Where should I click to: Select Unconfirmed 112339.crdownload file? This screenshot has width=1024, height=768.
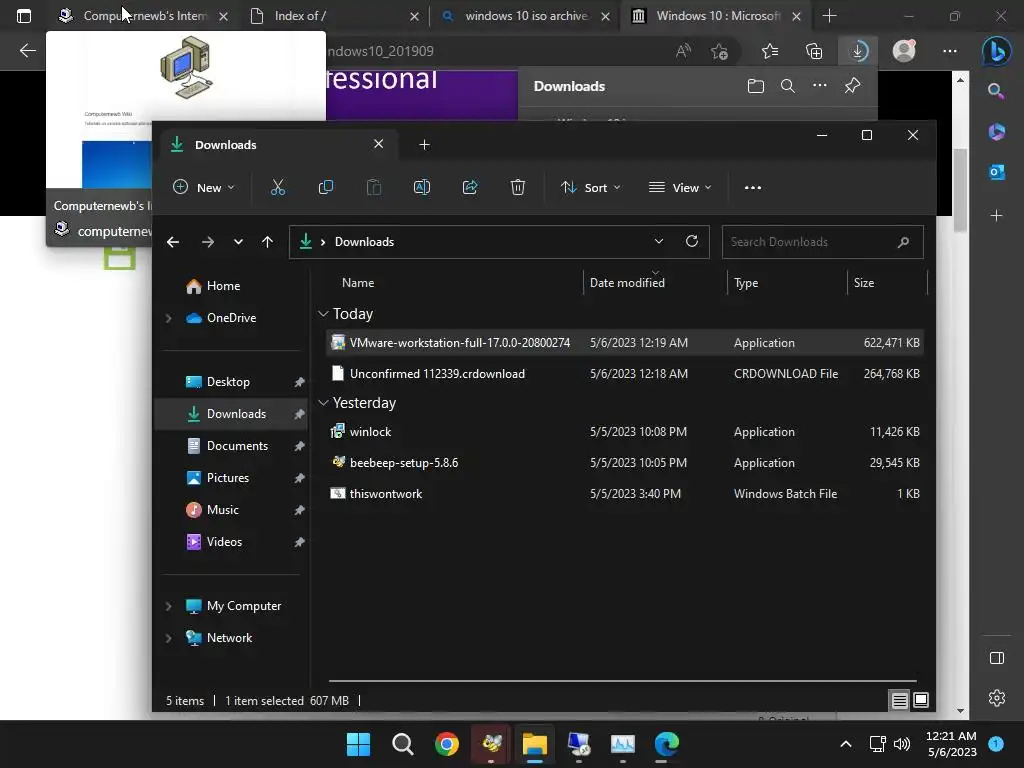624,374
